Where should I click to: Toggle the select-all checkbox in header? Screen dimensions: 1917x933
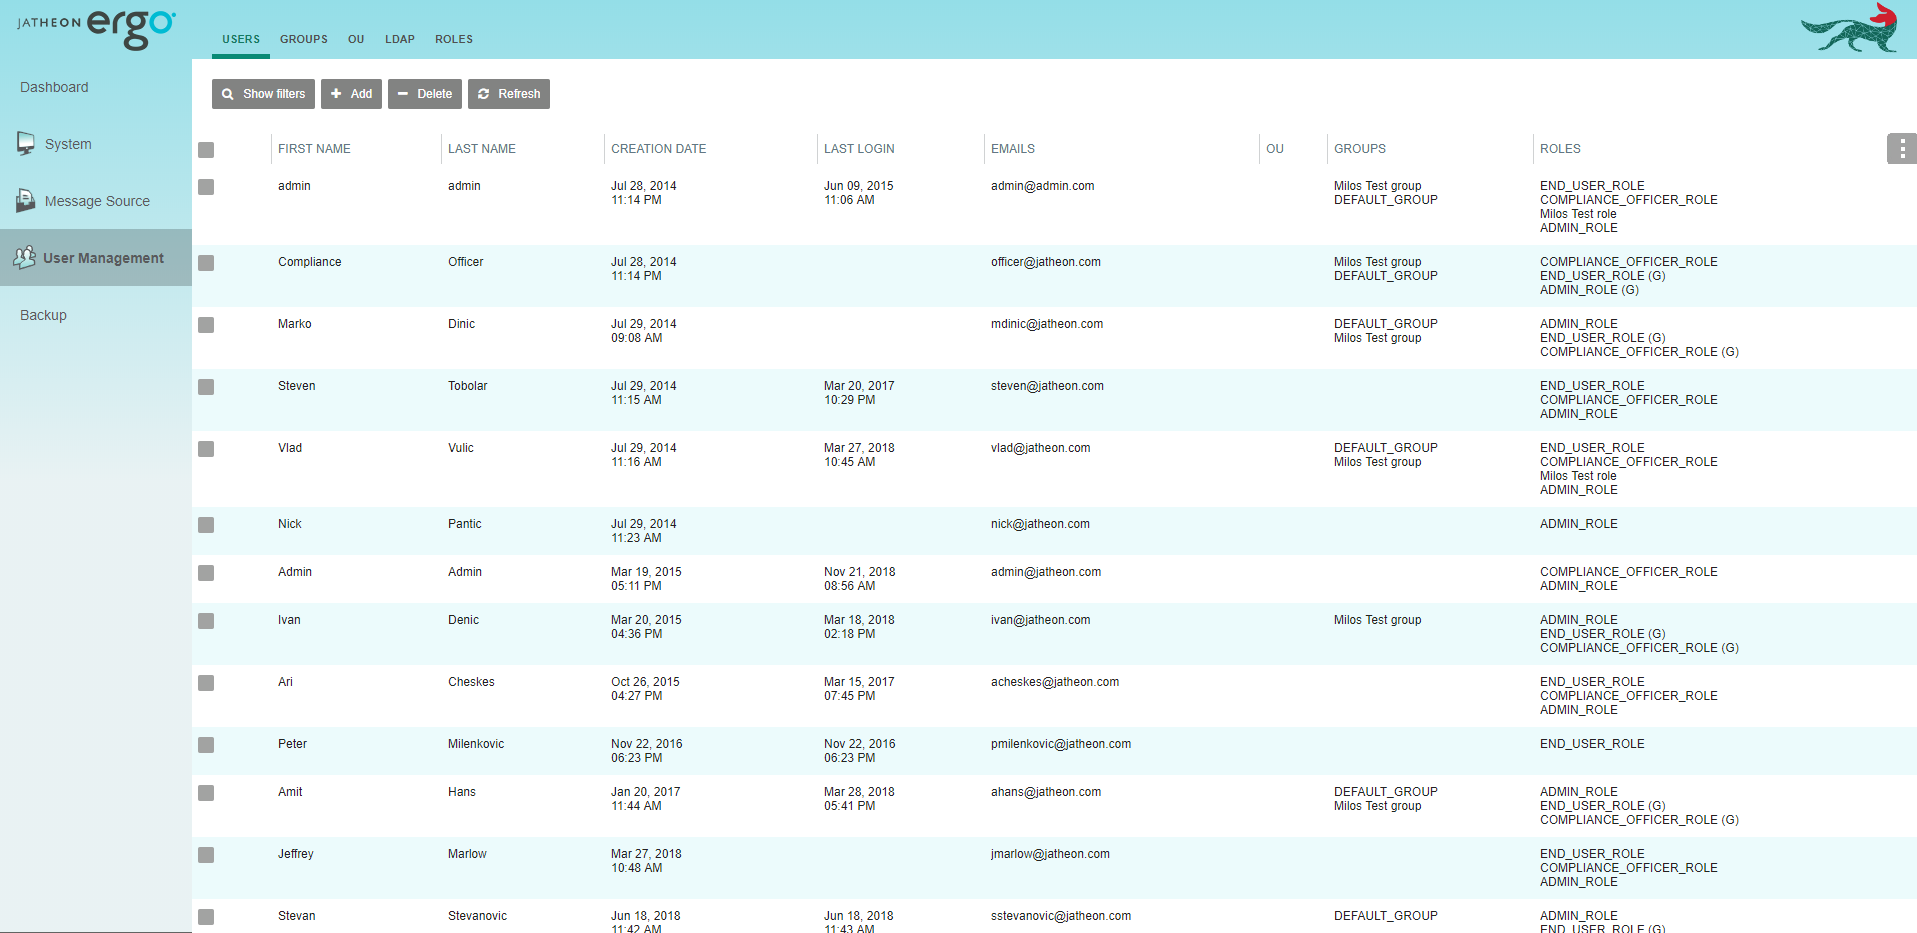tap(206, 150)
